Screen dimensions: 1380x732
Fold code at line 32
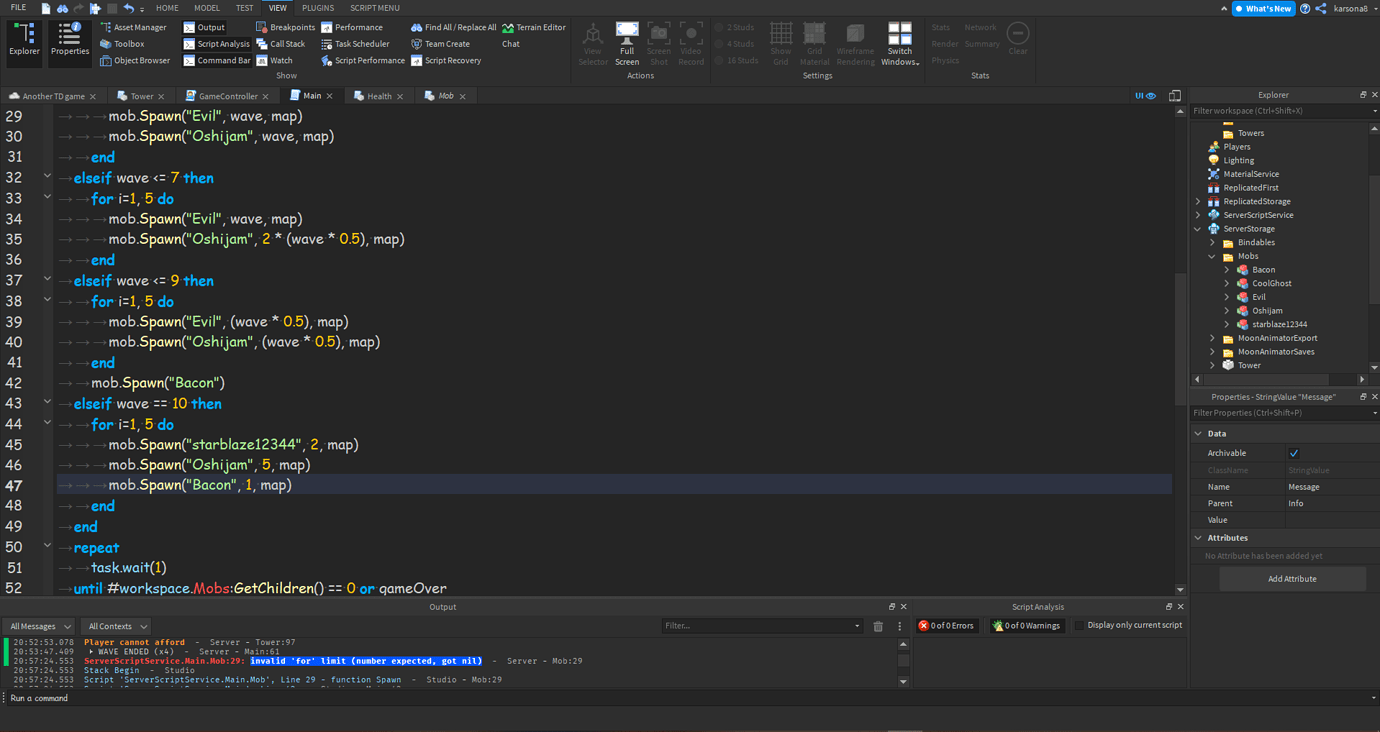pyautogui.click(x=47, y=177)
